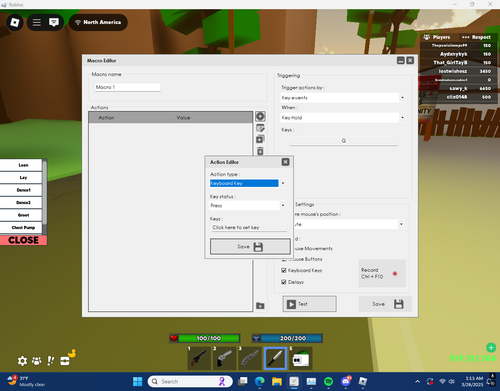Open the in-game group people icon
Viewport: 500px width, 391px height.
36,361
